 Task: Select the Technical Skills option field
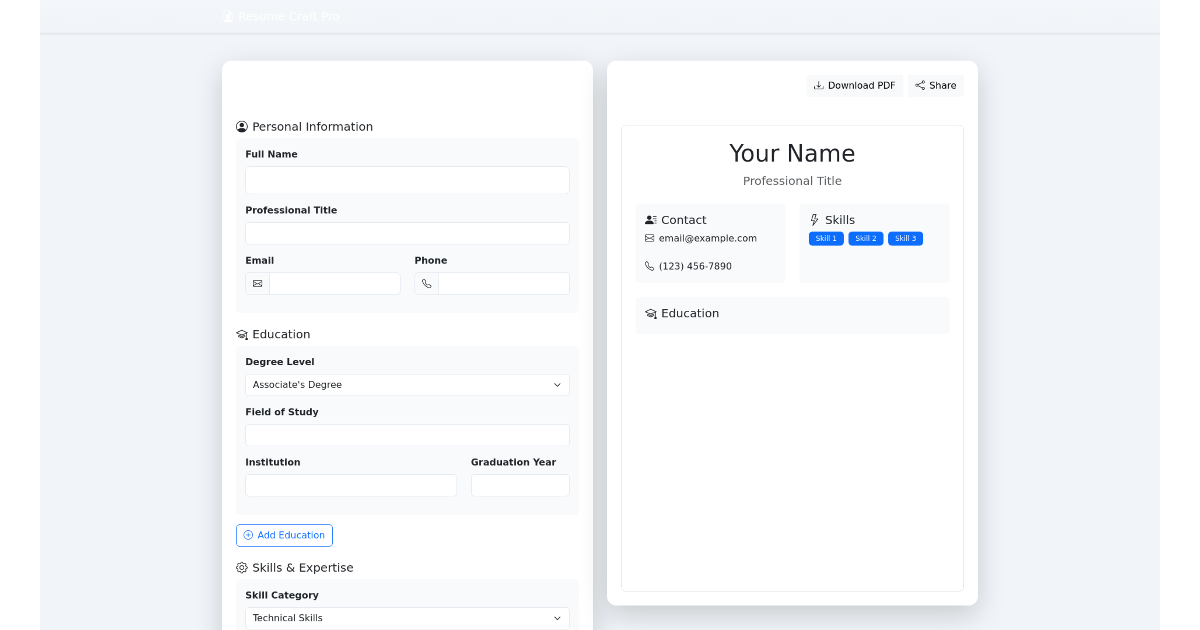pyautogui.click(x=407, y=617)
